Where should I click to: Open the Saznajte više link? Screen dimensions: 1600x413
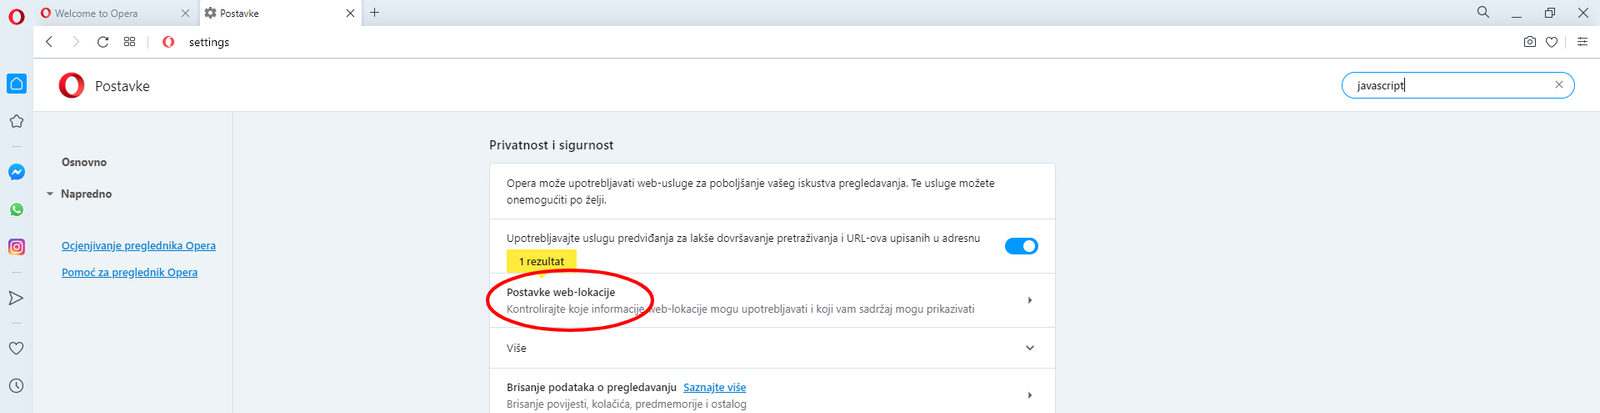[x=714, y=388]
